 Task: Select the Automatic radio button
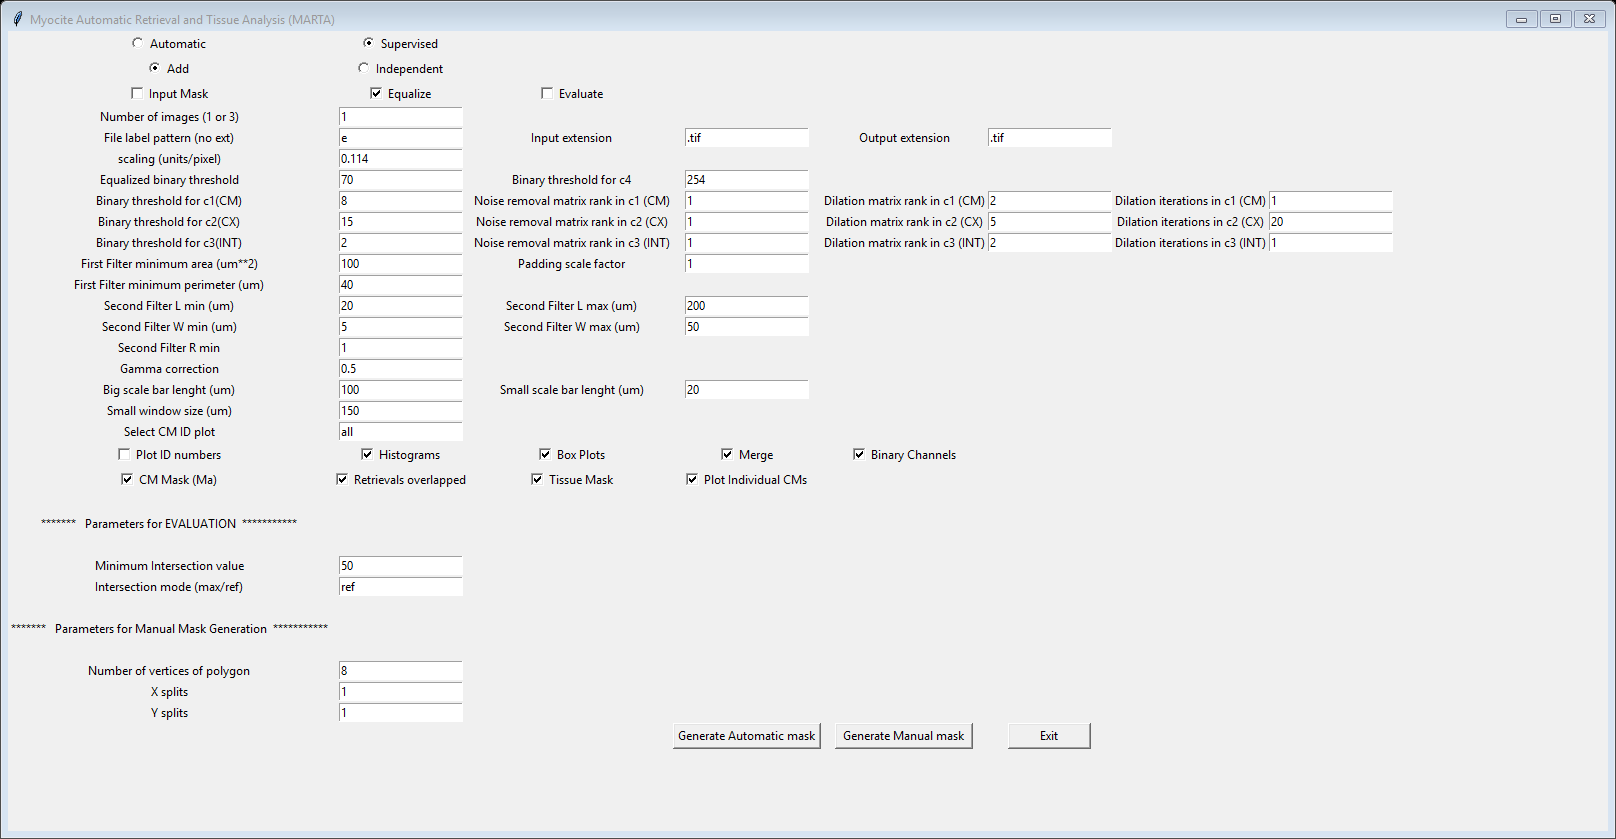[137, 43]
